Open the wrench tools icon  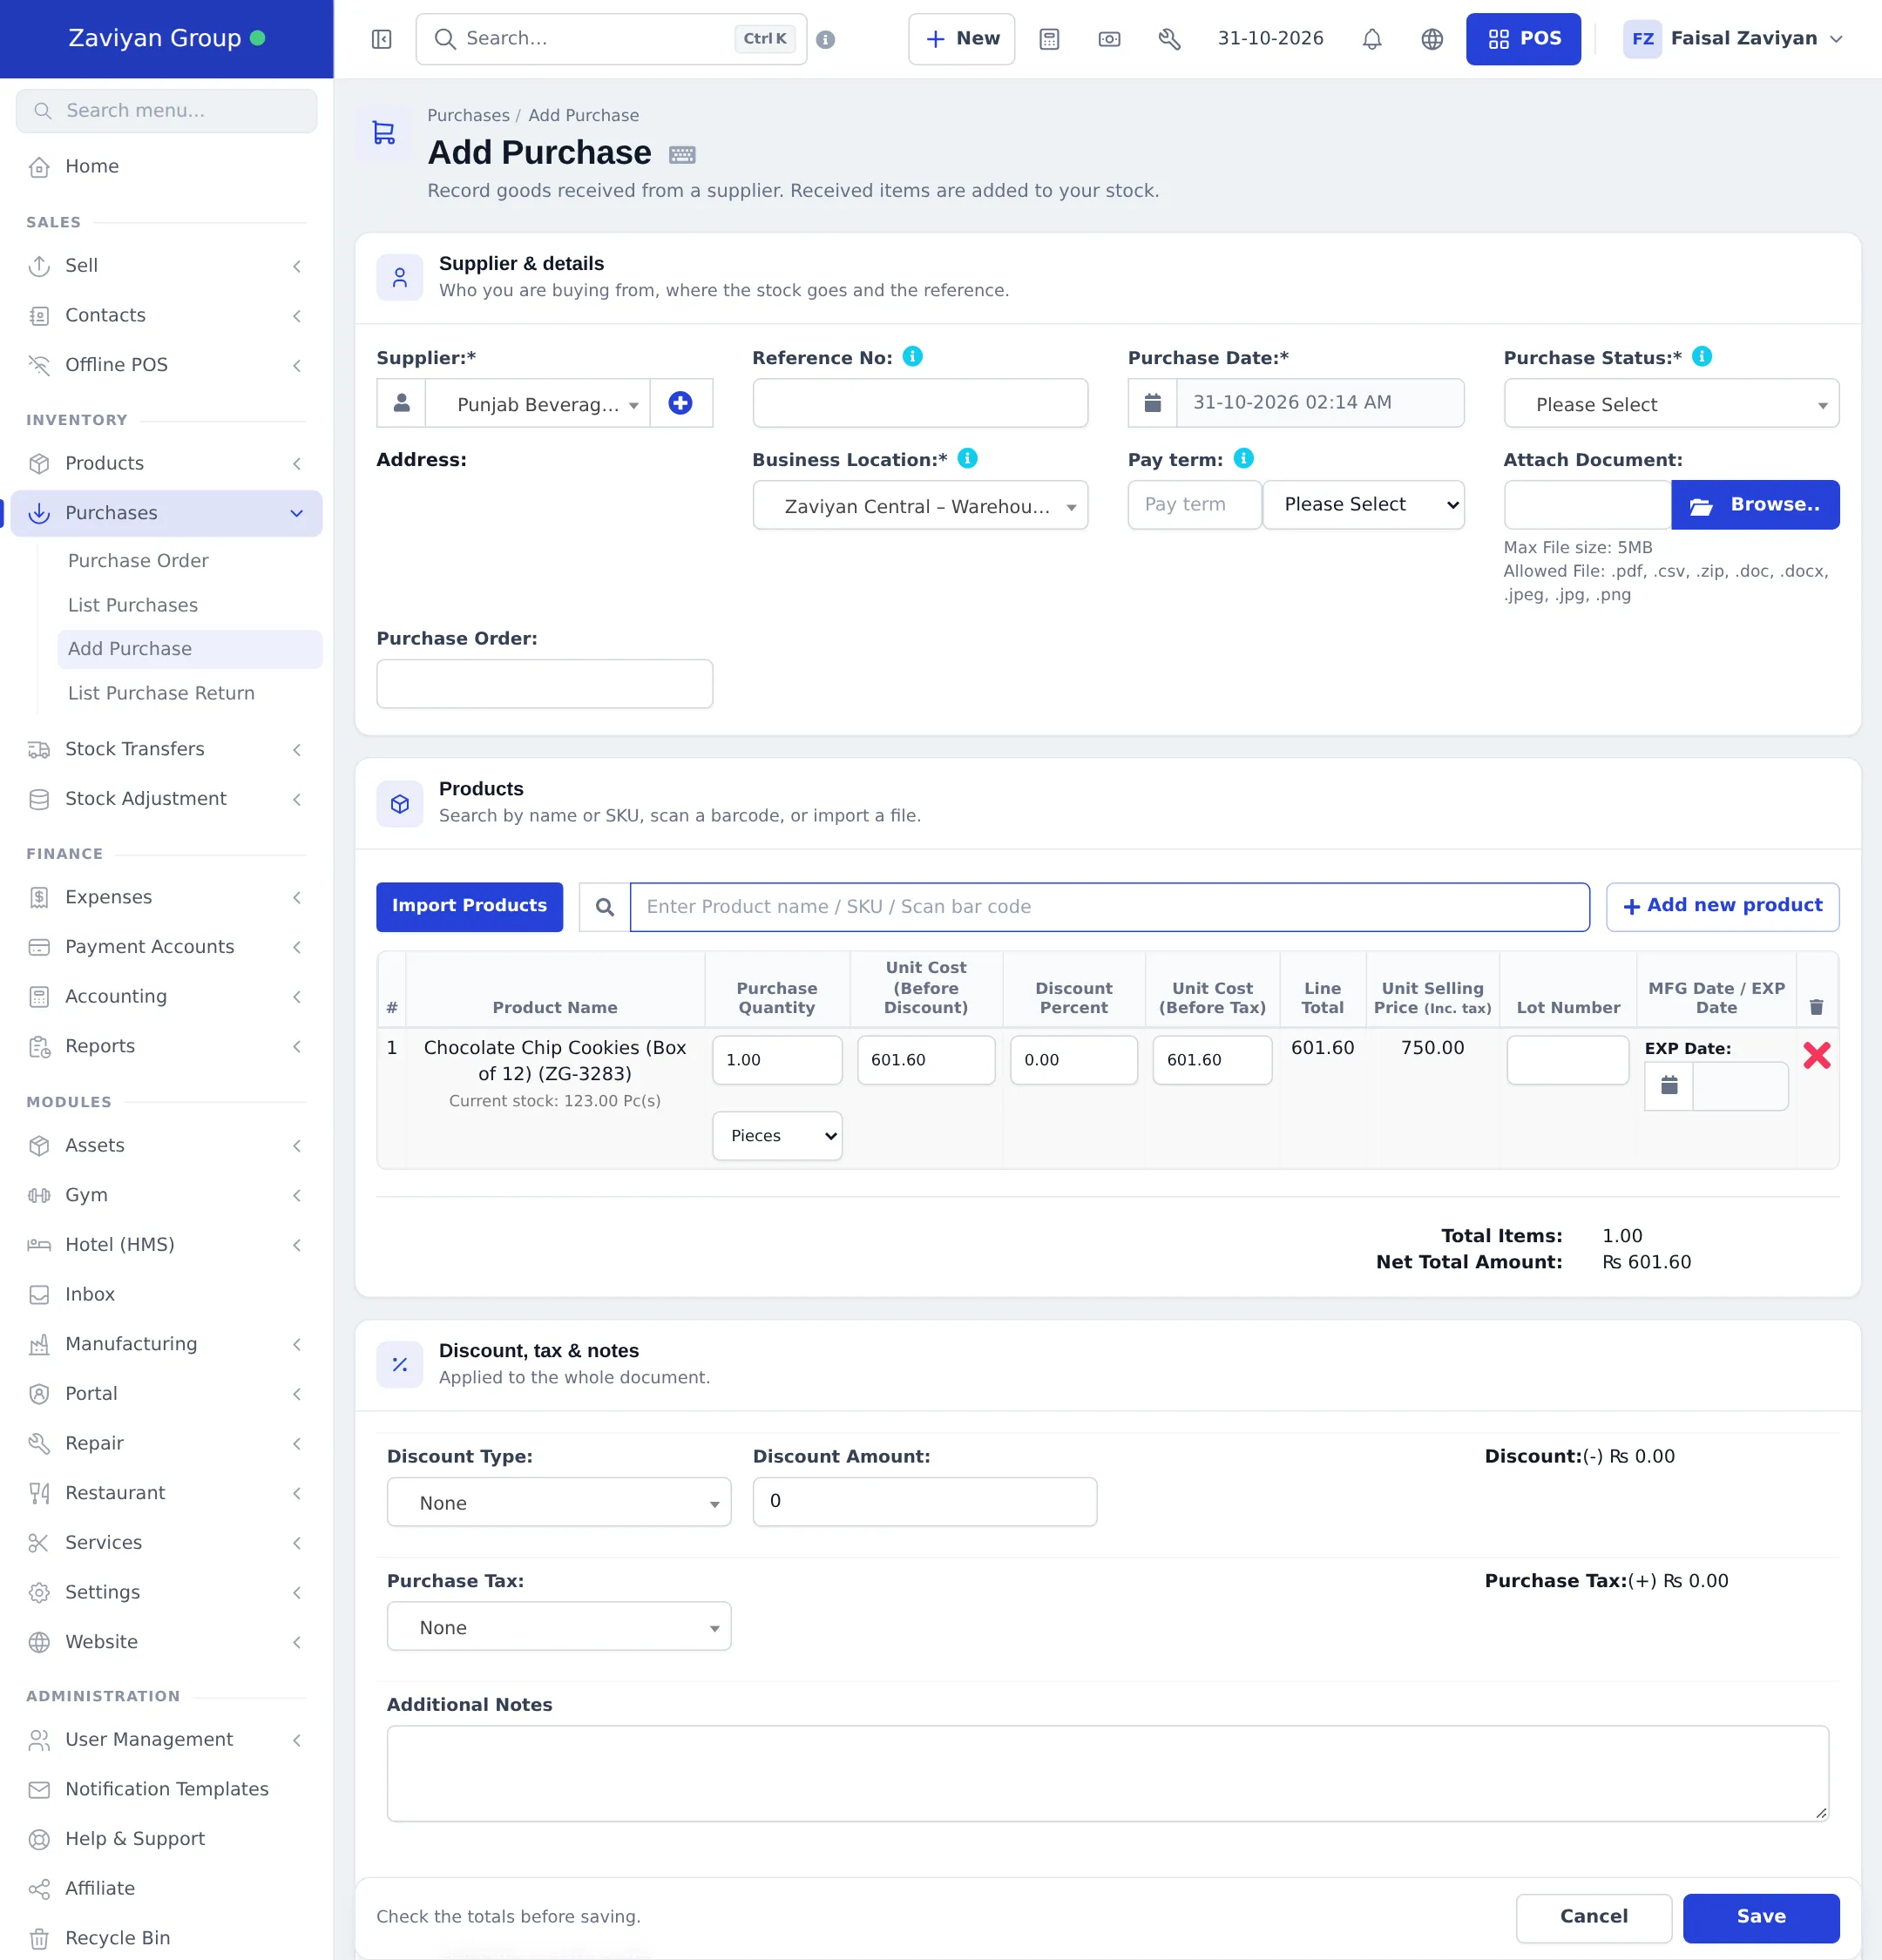[x=1169, y=39]
